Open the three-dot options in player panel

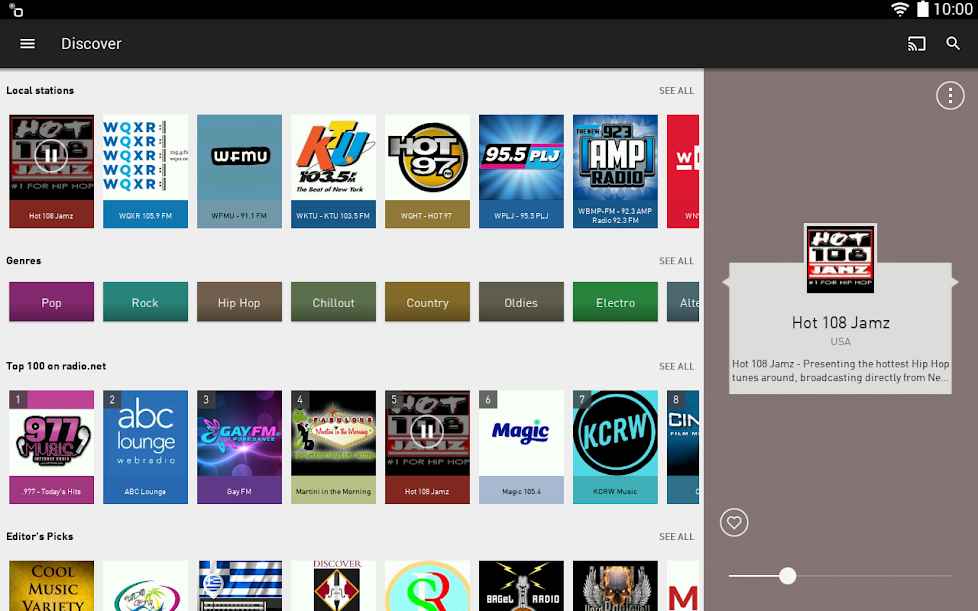950,95
